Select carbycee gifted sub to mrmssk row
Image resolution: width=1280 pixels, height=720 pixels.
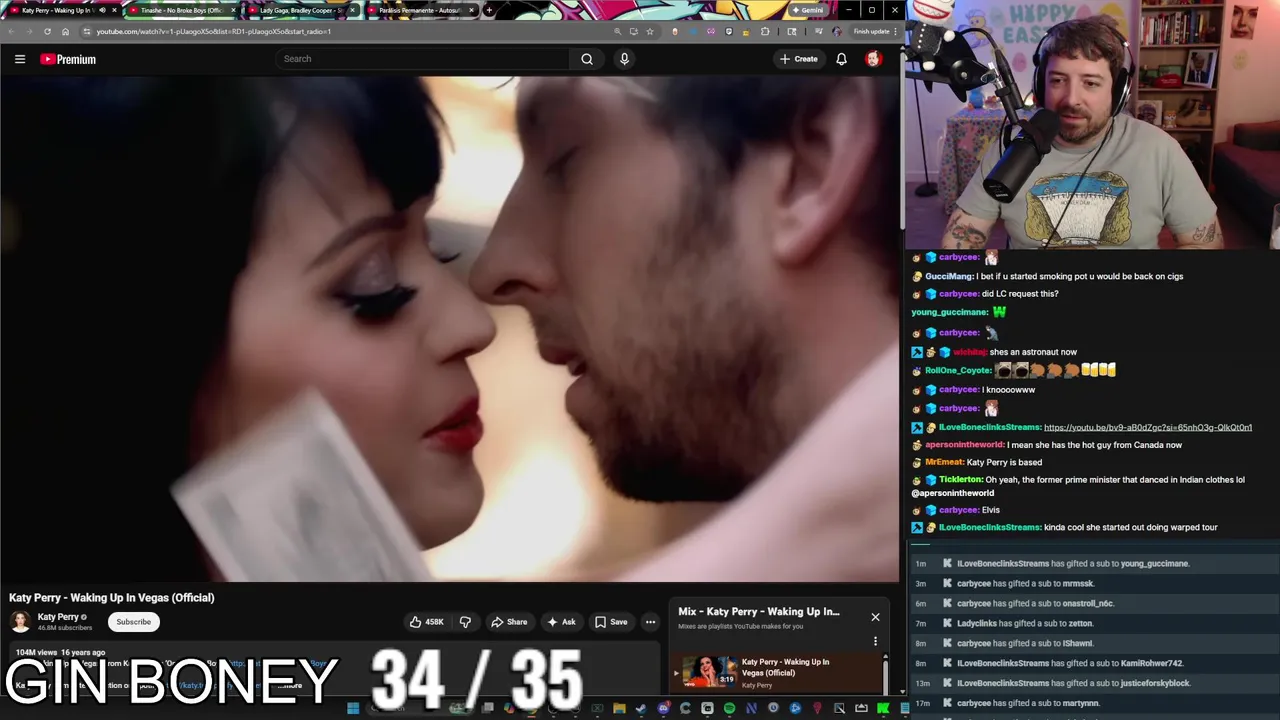click(x=1095, y=583)
